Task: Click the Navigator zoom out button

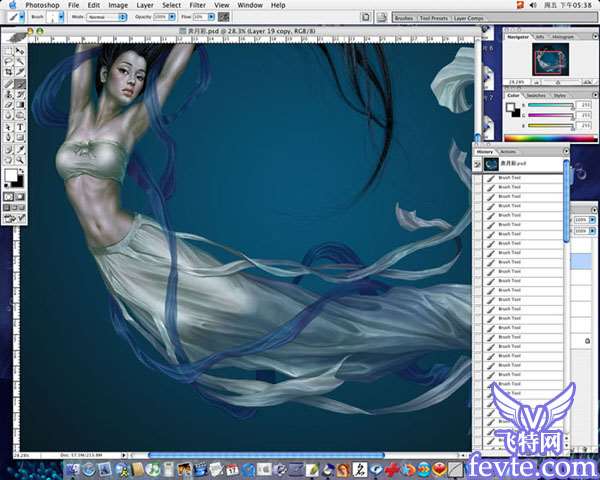Action: click(536, 82)
